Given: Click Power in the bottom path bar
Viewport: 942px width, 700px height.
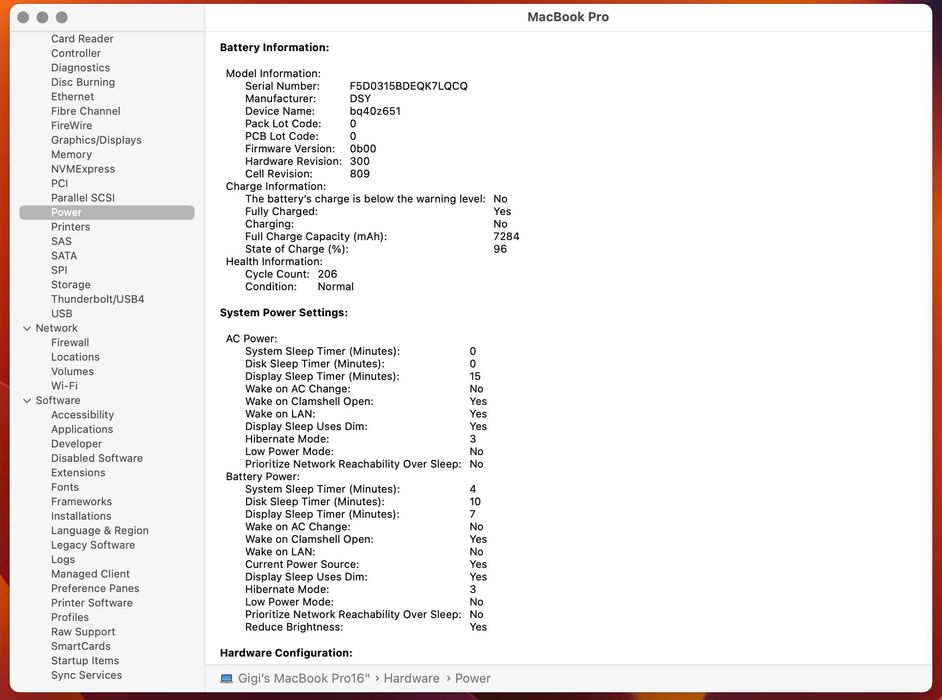Looking at the screenshot, I should coord(473,678).
